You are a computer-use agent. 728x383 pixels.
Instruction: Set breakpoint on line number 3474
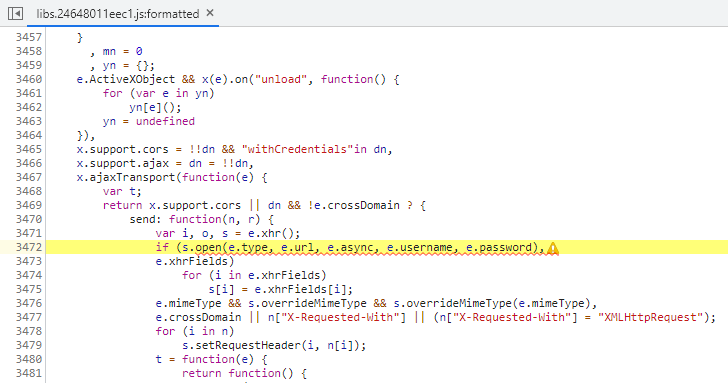pyautogui.click(x=29, y=275)
